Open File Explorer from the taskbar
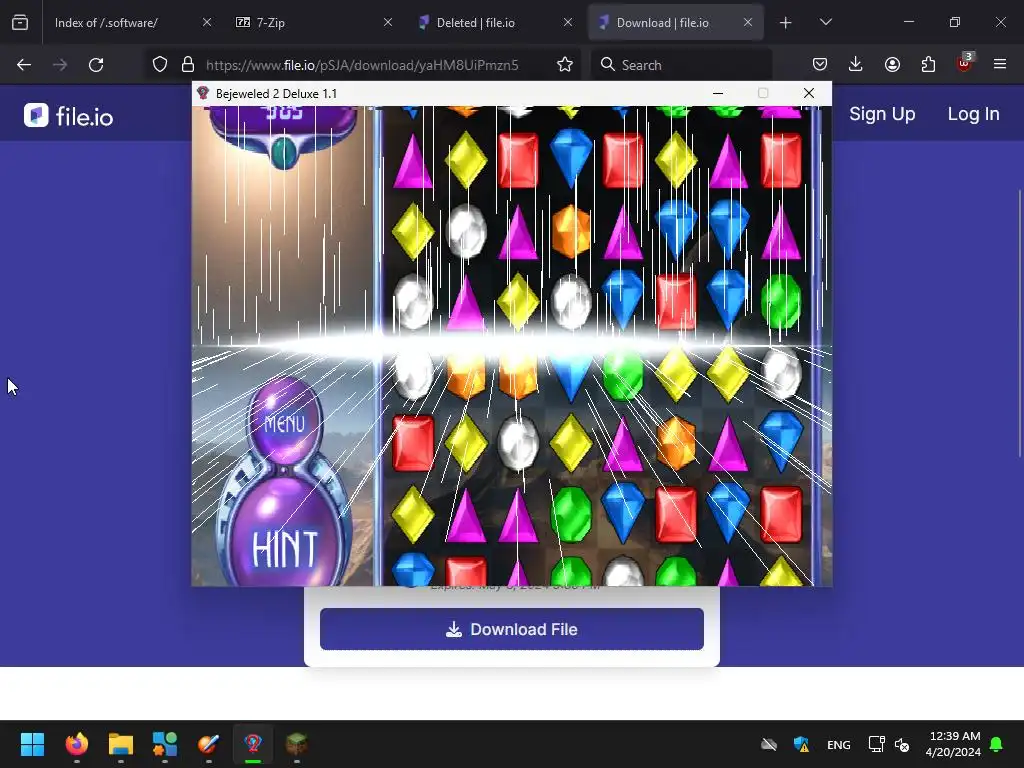 click(x=121, y=744)
